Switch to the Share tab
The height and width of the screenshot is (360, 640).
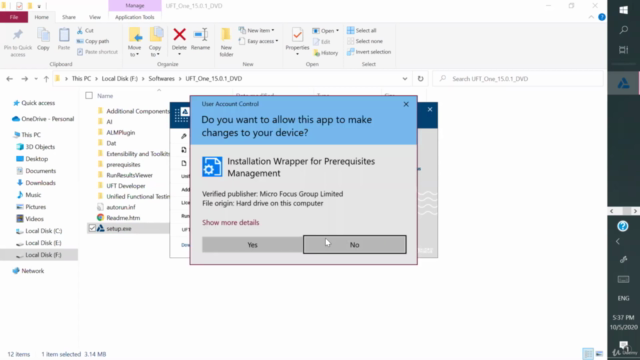pyautogui.click(x=69, y=17)
